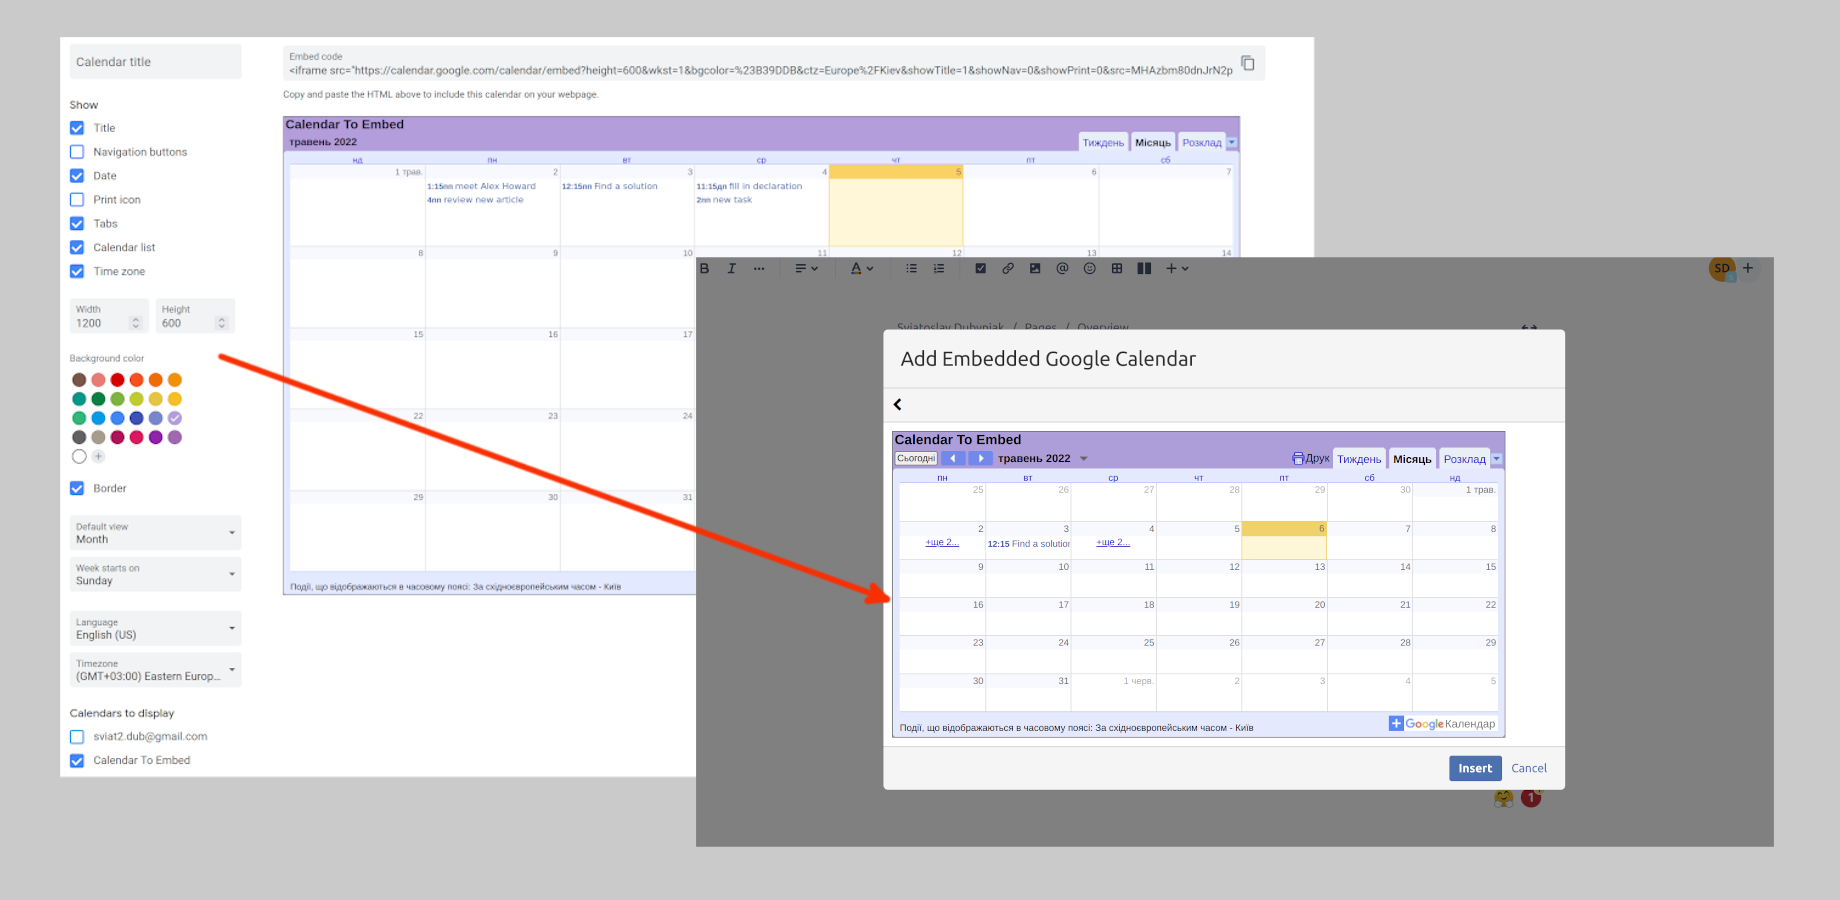Click the Google Календар logo in the dialog
The width and height of the screenshot is (1840, 900).
tap(1442, 724)
